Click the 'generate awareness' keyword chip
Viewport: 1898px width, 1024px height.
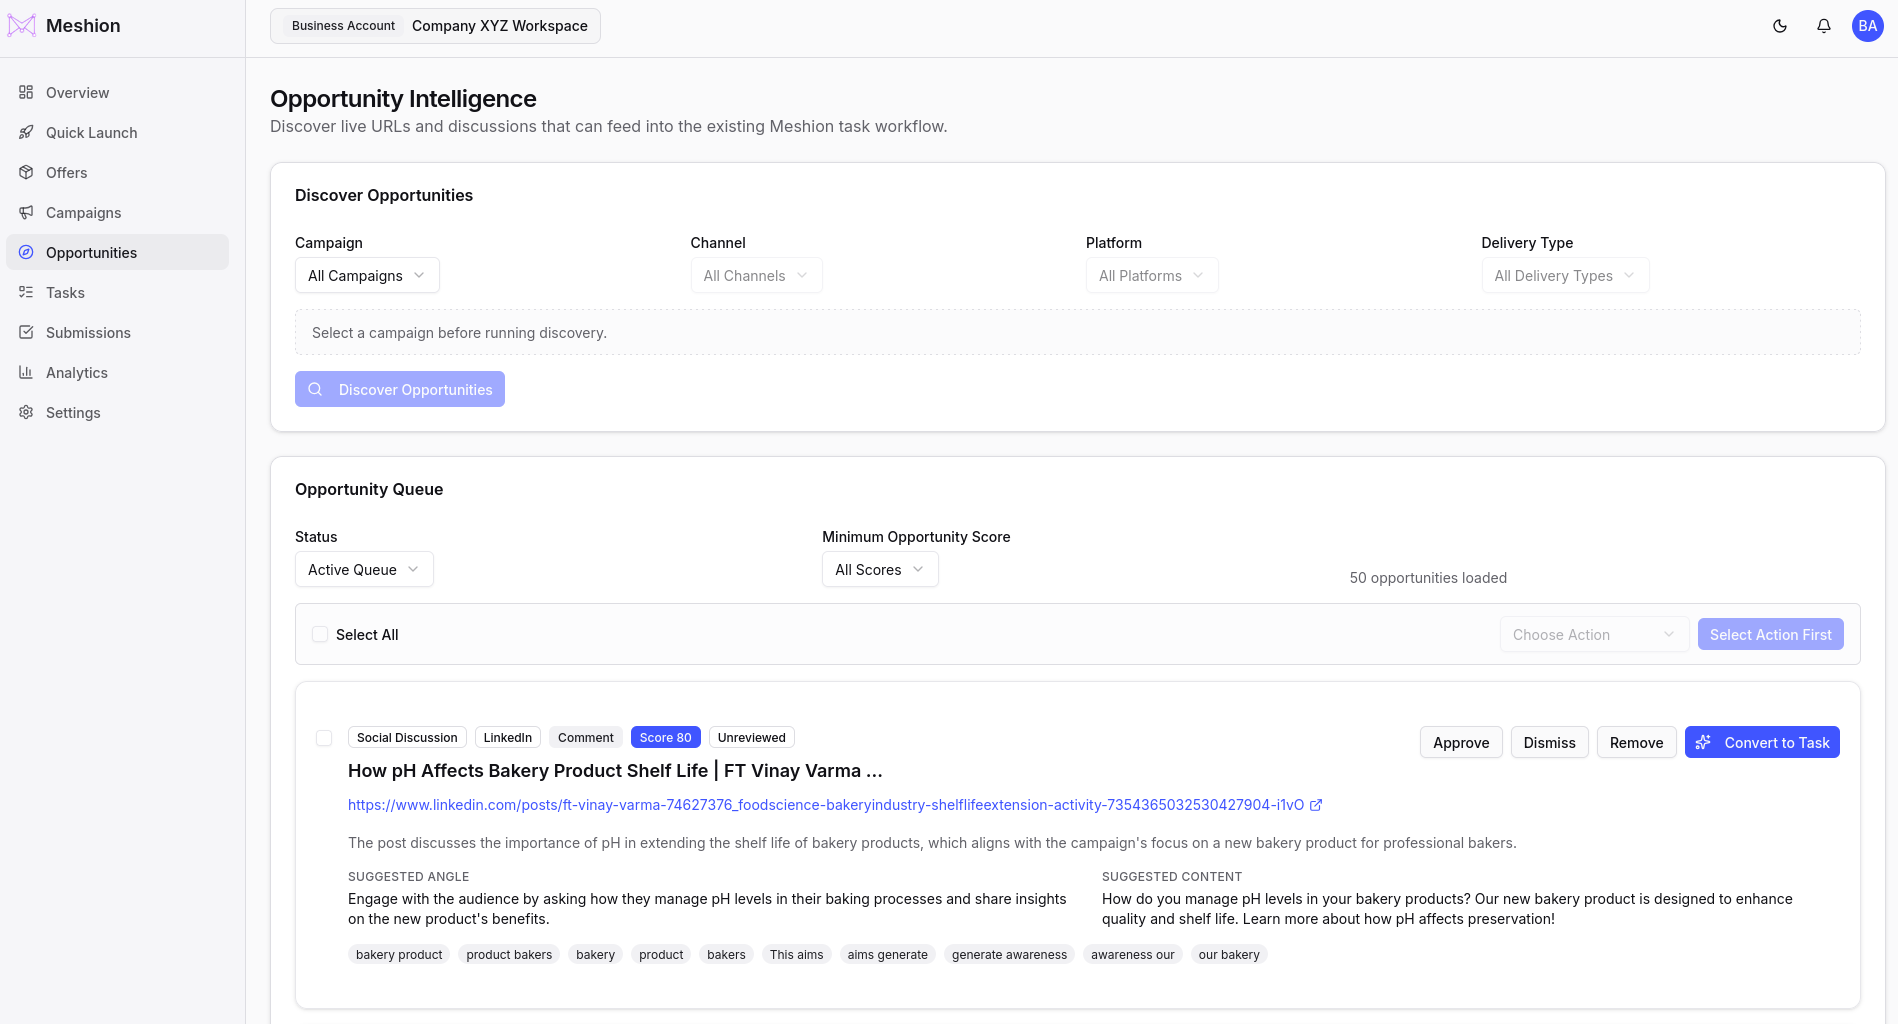(x=1009, y=954)
